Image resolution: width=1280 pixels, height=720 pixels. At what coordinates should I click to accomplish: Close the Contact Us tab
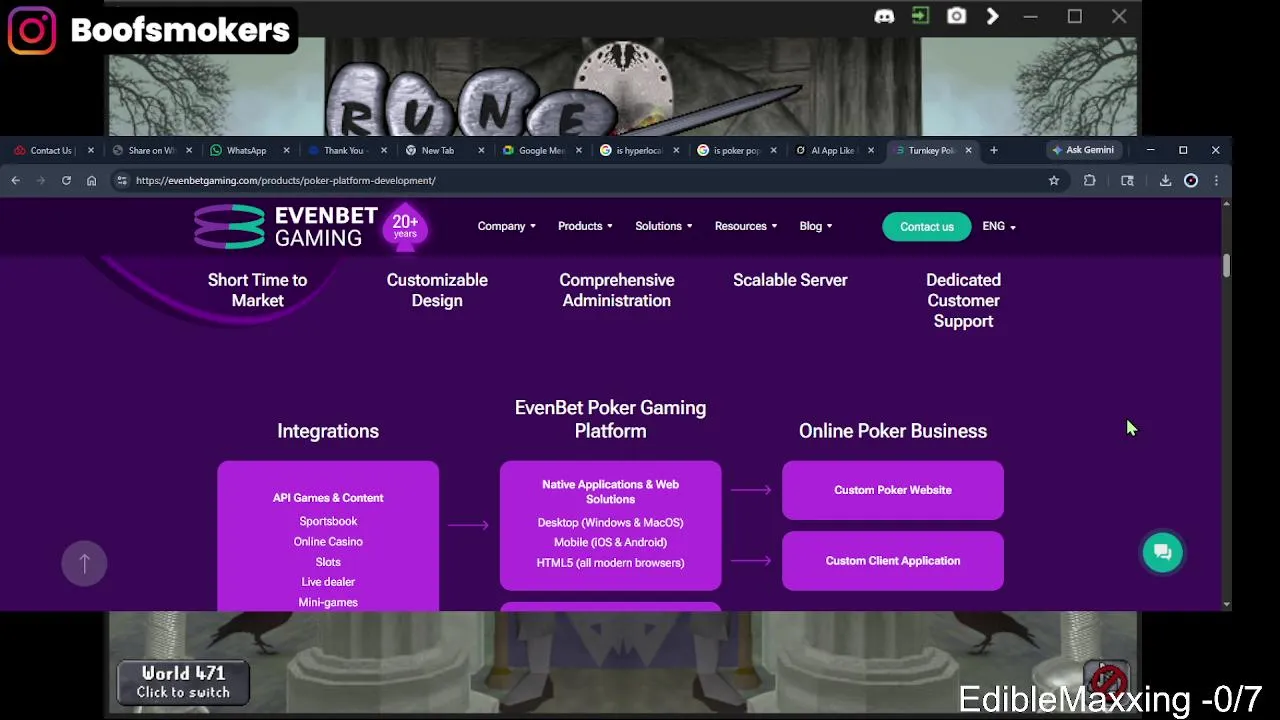(90, 150)
